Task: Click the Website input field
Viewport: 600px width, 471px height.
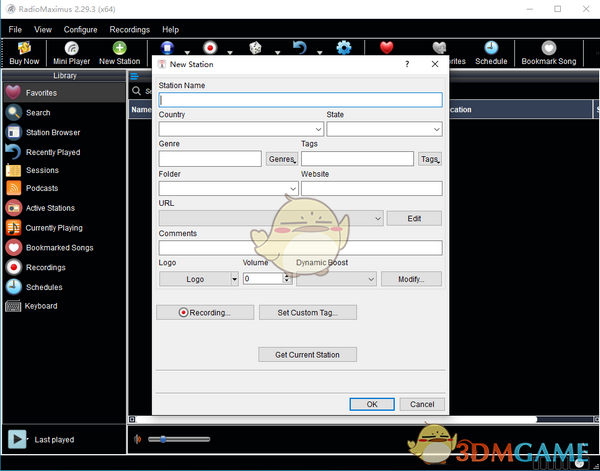Action: [372, 189]
